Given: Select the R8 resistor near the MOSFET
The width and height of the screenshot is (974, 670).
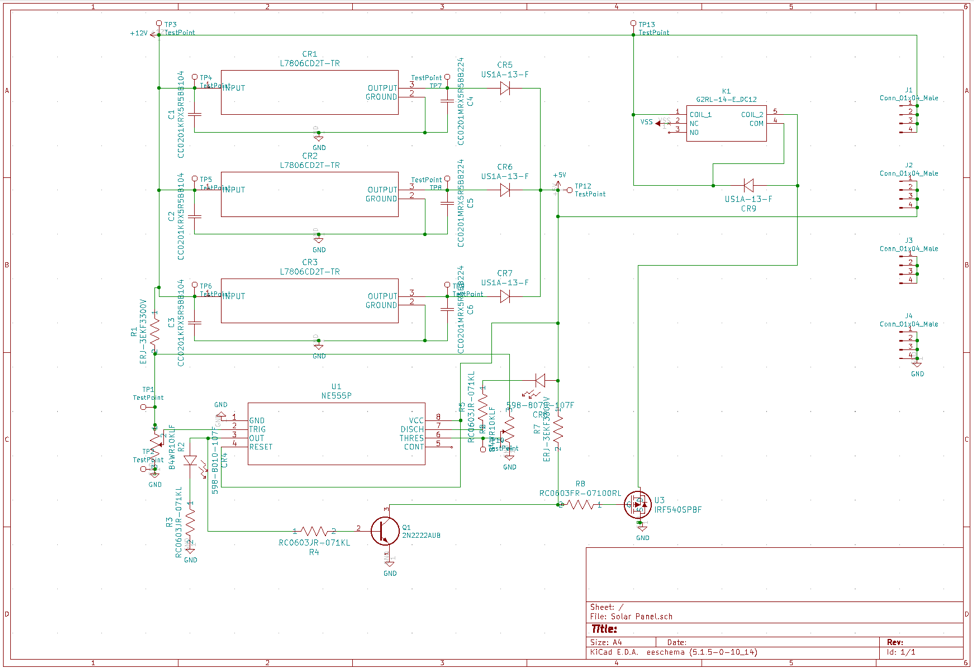Looking at the screenshot, I should (x=580, y=506).
